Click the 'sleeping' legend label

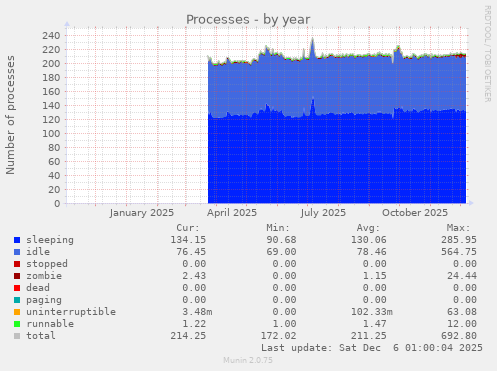click(x=50, y=240)
